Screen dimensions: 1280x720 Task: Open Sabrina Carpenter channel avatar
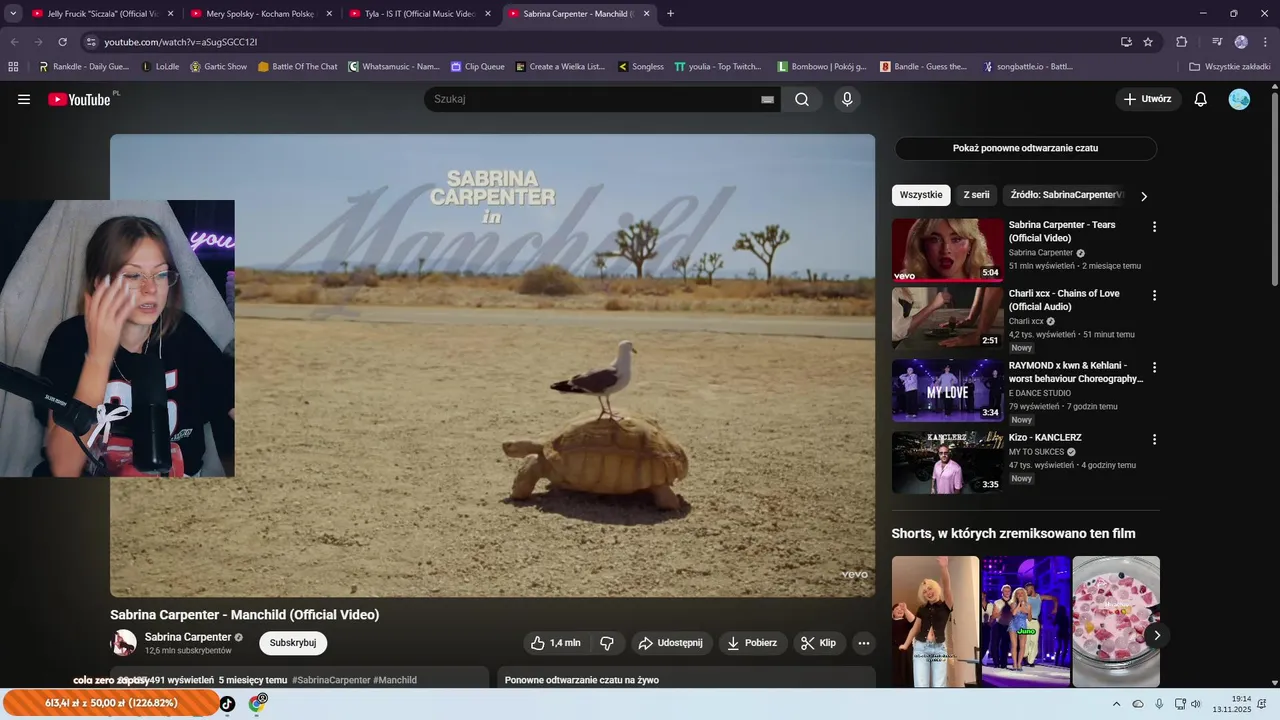(124, 643)
